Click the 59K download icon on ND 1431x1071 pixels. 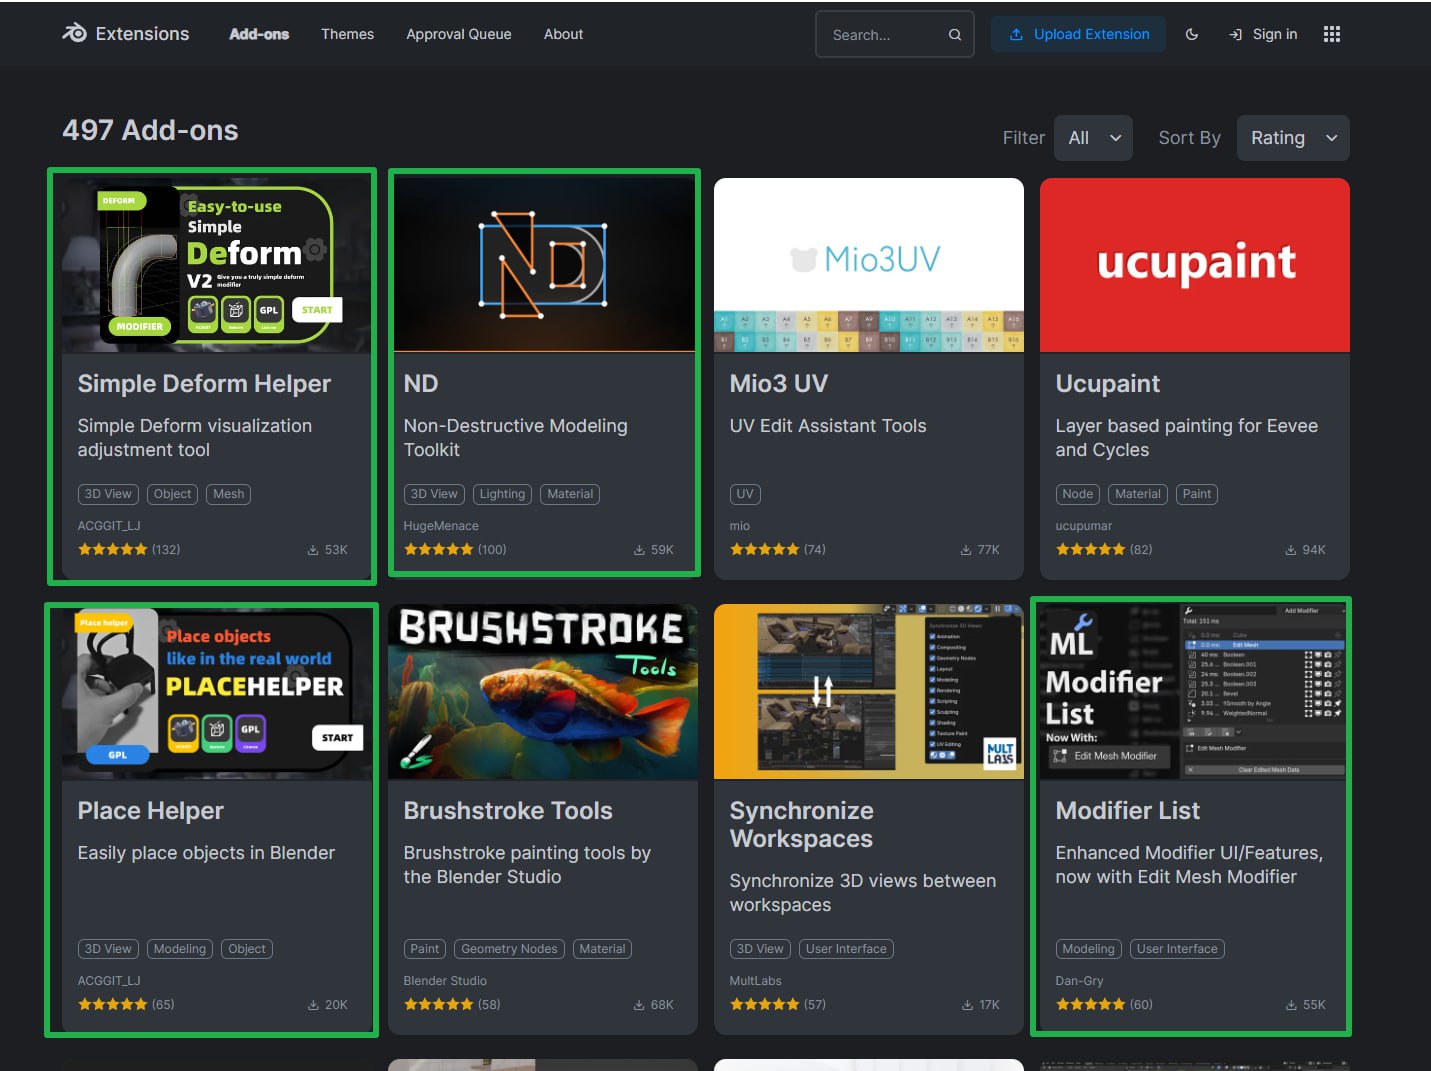[x=639, y=550]
